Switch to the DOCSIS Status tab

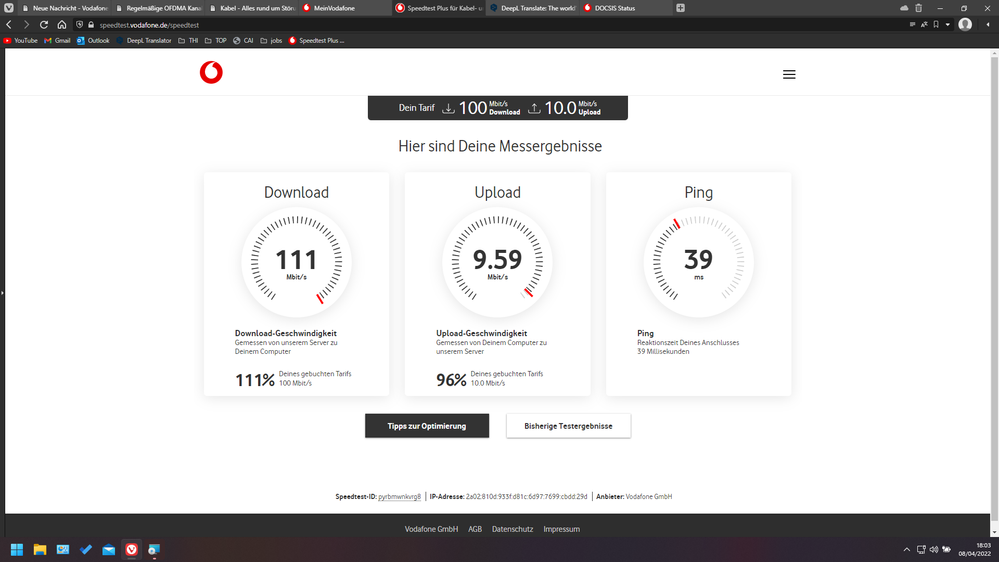click(626, 8)
